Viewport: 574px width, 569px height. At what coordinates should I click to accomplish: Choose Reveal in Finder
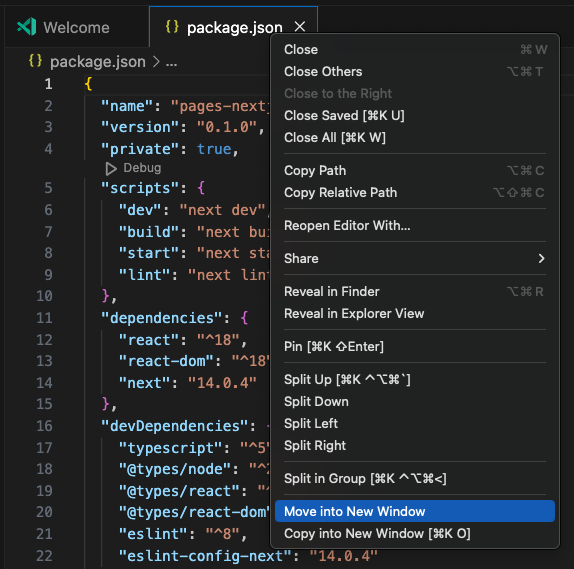415,291
